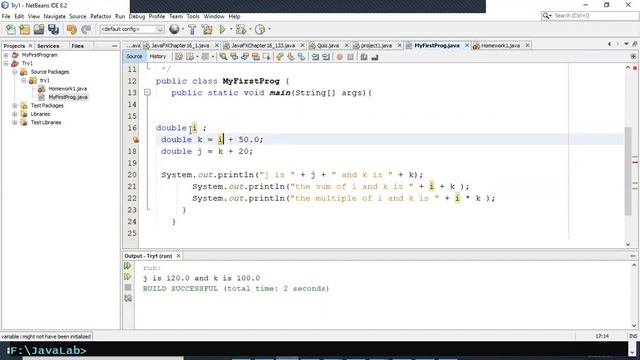Click the New Project toolbar icon

(x=25, y=29)
